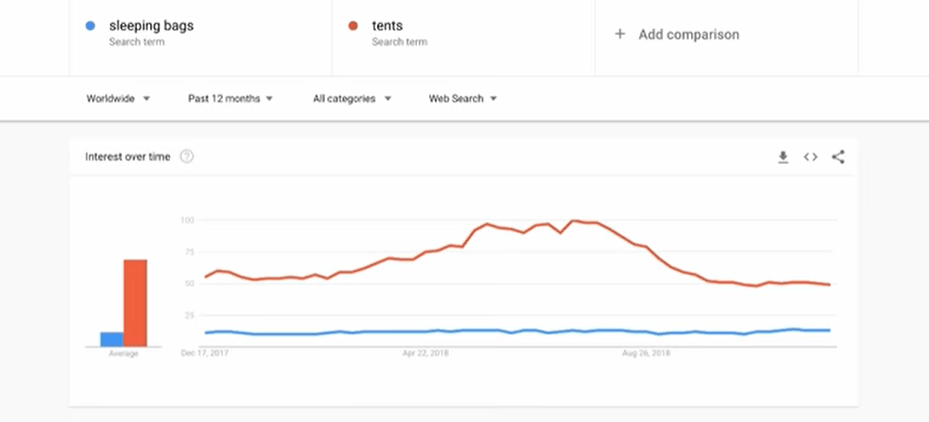Share the Interest over time chart
Image resolution: width=929 pixels, height=422 pixels.
point(838,157)
